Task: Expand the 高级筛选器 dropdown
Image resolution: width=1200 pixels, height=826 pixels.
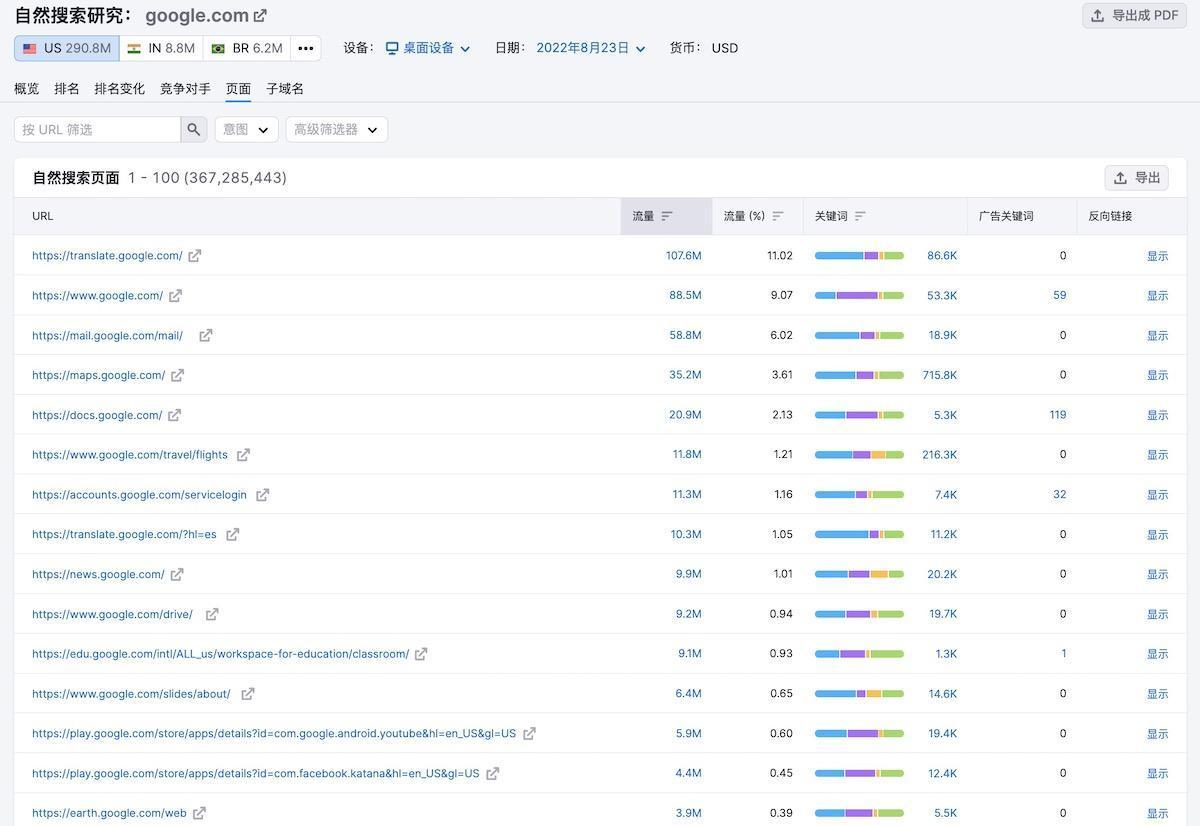Action: coord(337,129)
